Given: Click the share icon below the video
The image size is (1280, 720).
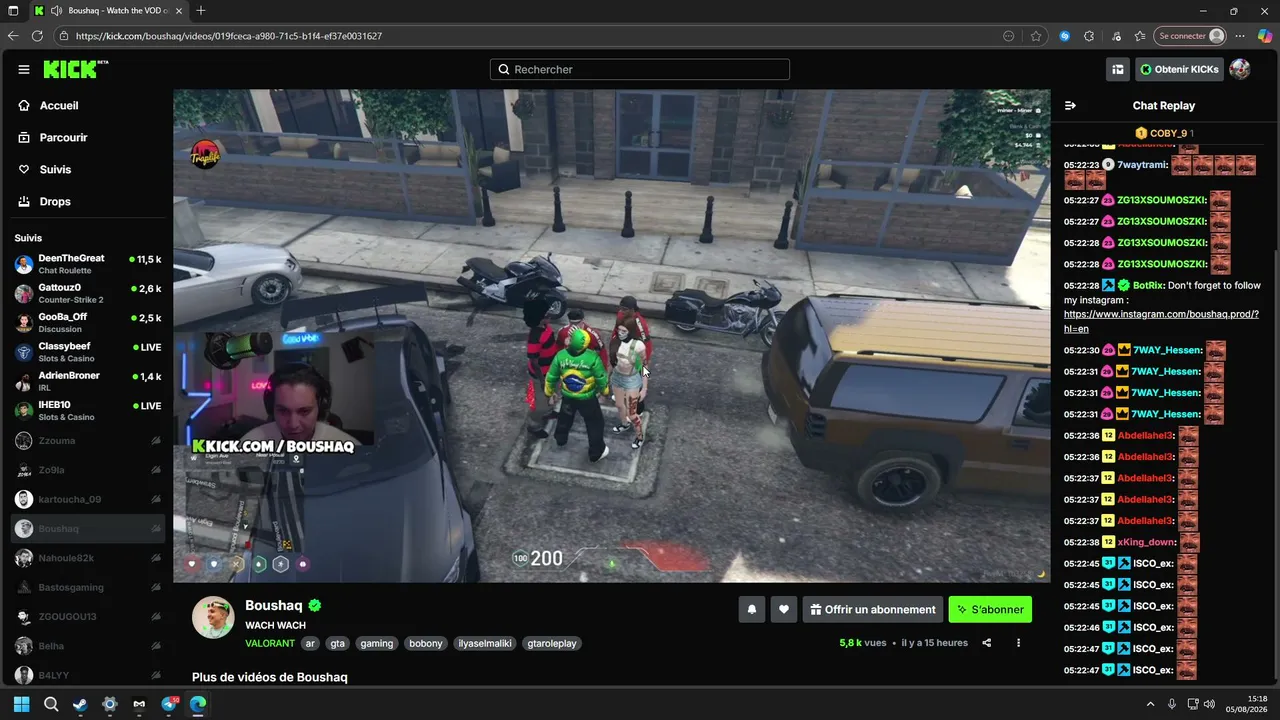Looking at the screenshot, I should 987,643.
